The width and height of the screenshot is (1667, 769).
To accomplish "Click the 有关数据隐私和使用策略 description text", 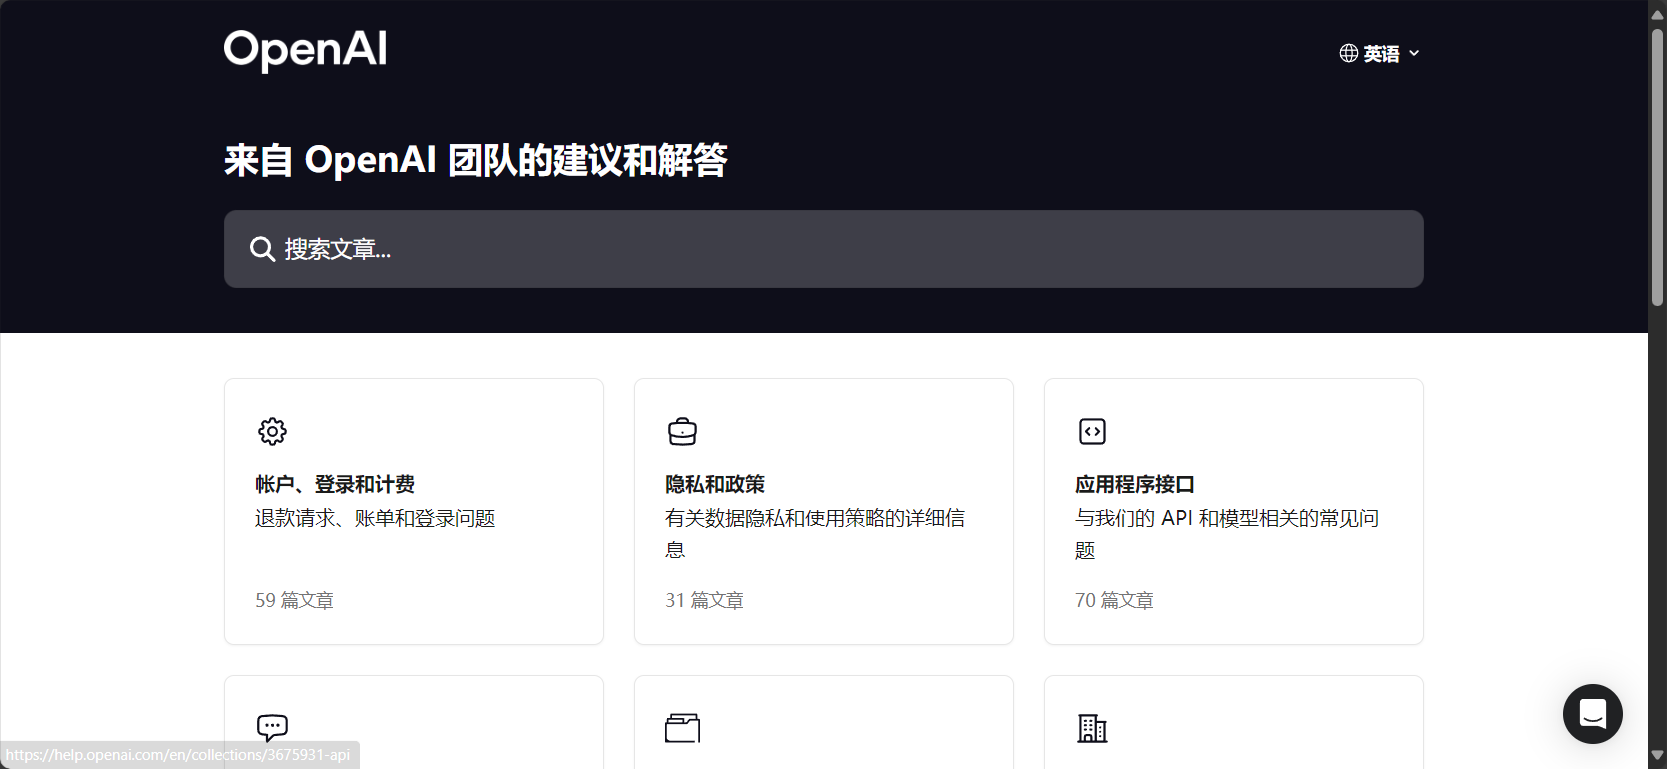I will tap(815, 534).
